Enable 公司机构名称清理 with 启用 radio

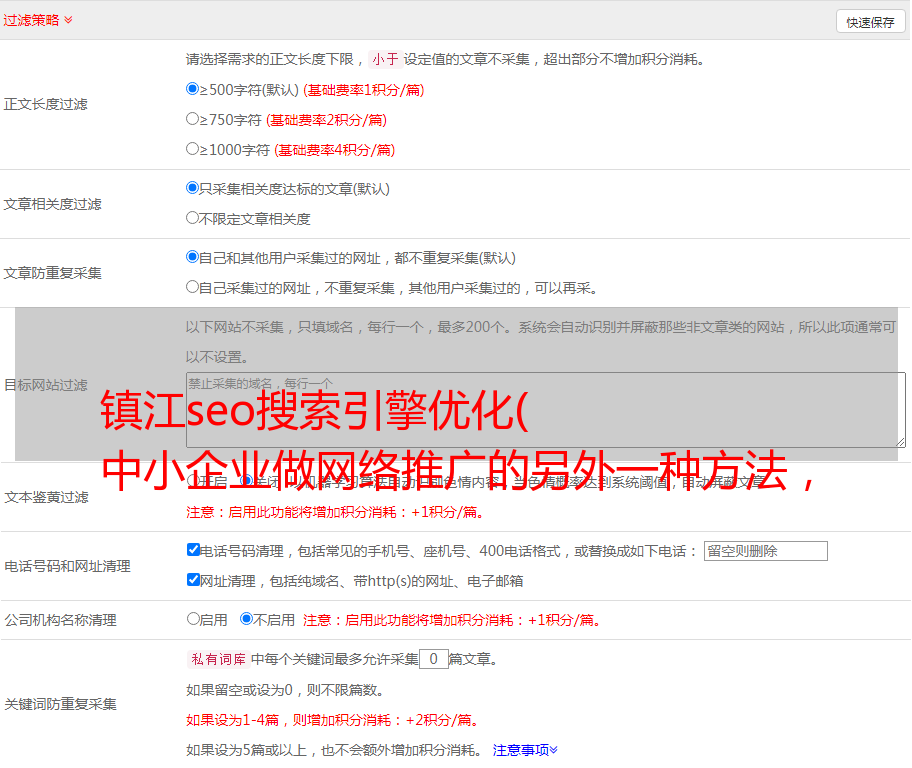tap(193, 619)
